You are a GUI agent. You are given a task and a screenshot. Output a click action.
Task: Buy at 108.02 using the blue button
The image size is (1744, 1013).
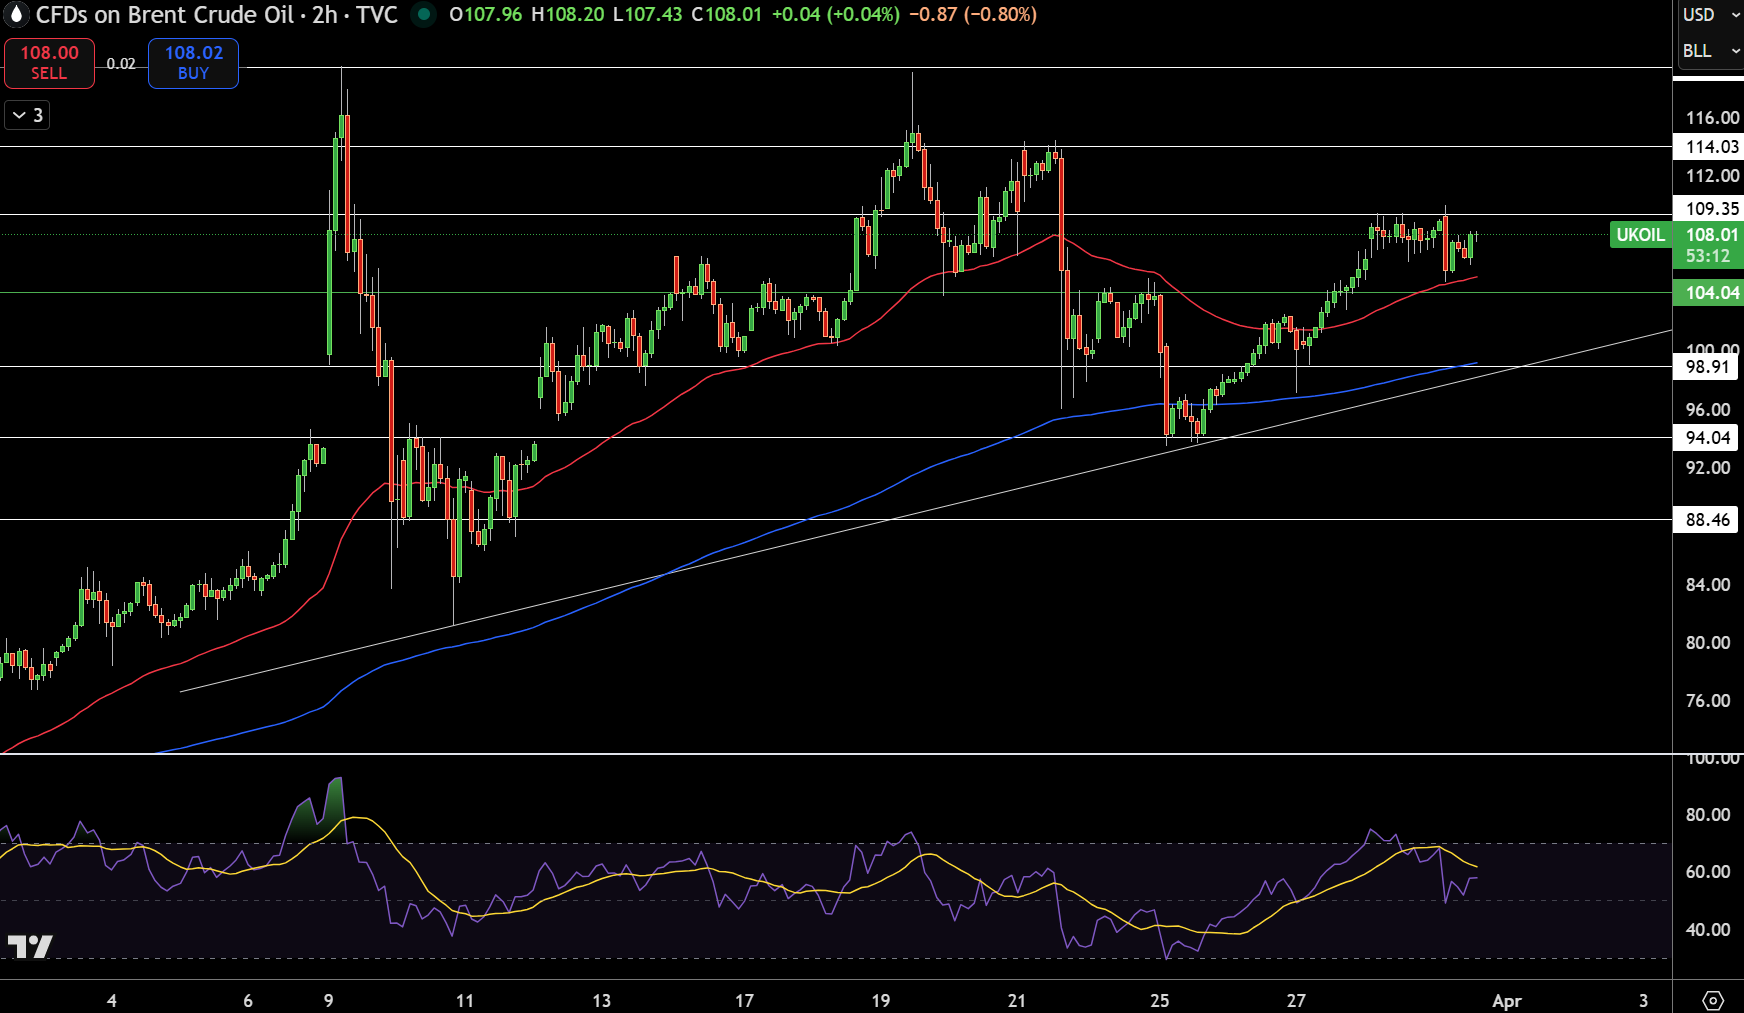(x=193, y=63)
